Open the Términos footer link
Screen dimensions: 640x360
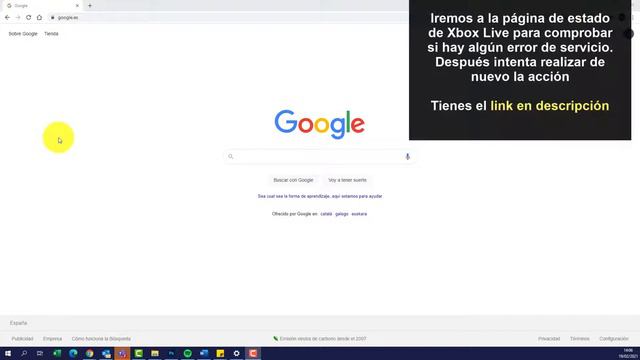click(x=580, y=339)
